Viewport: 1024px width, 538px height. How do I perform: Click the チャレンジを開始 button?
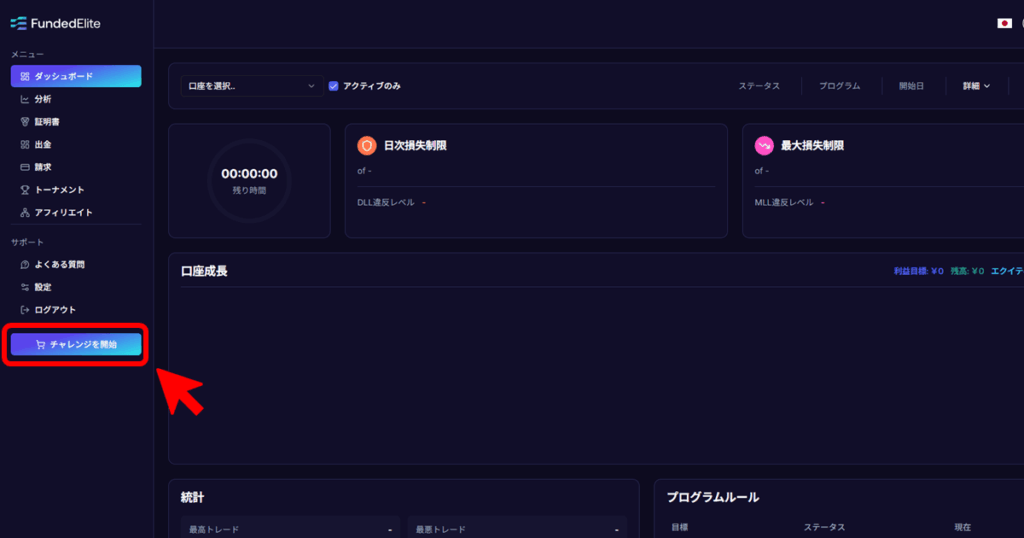coord(76,344)
